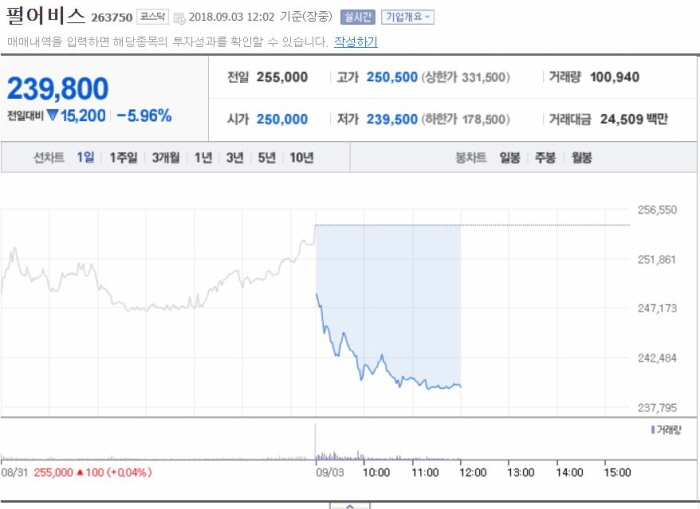Click the 거래량 volume legend marker
Image resolution: width=700 pixels, height=509 pixels.
652,429
